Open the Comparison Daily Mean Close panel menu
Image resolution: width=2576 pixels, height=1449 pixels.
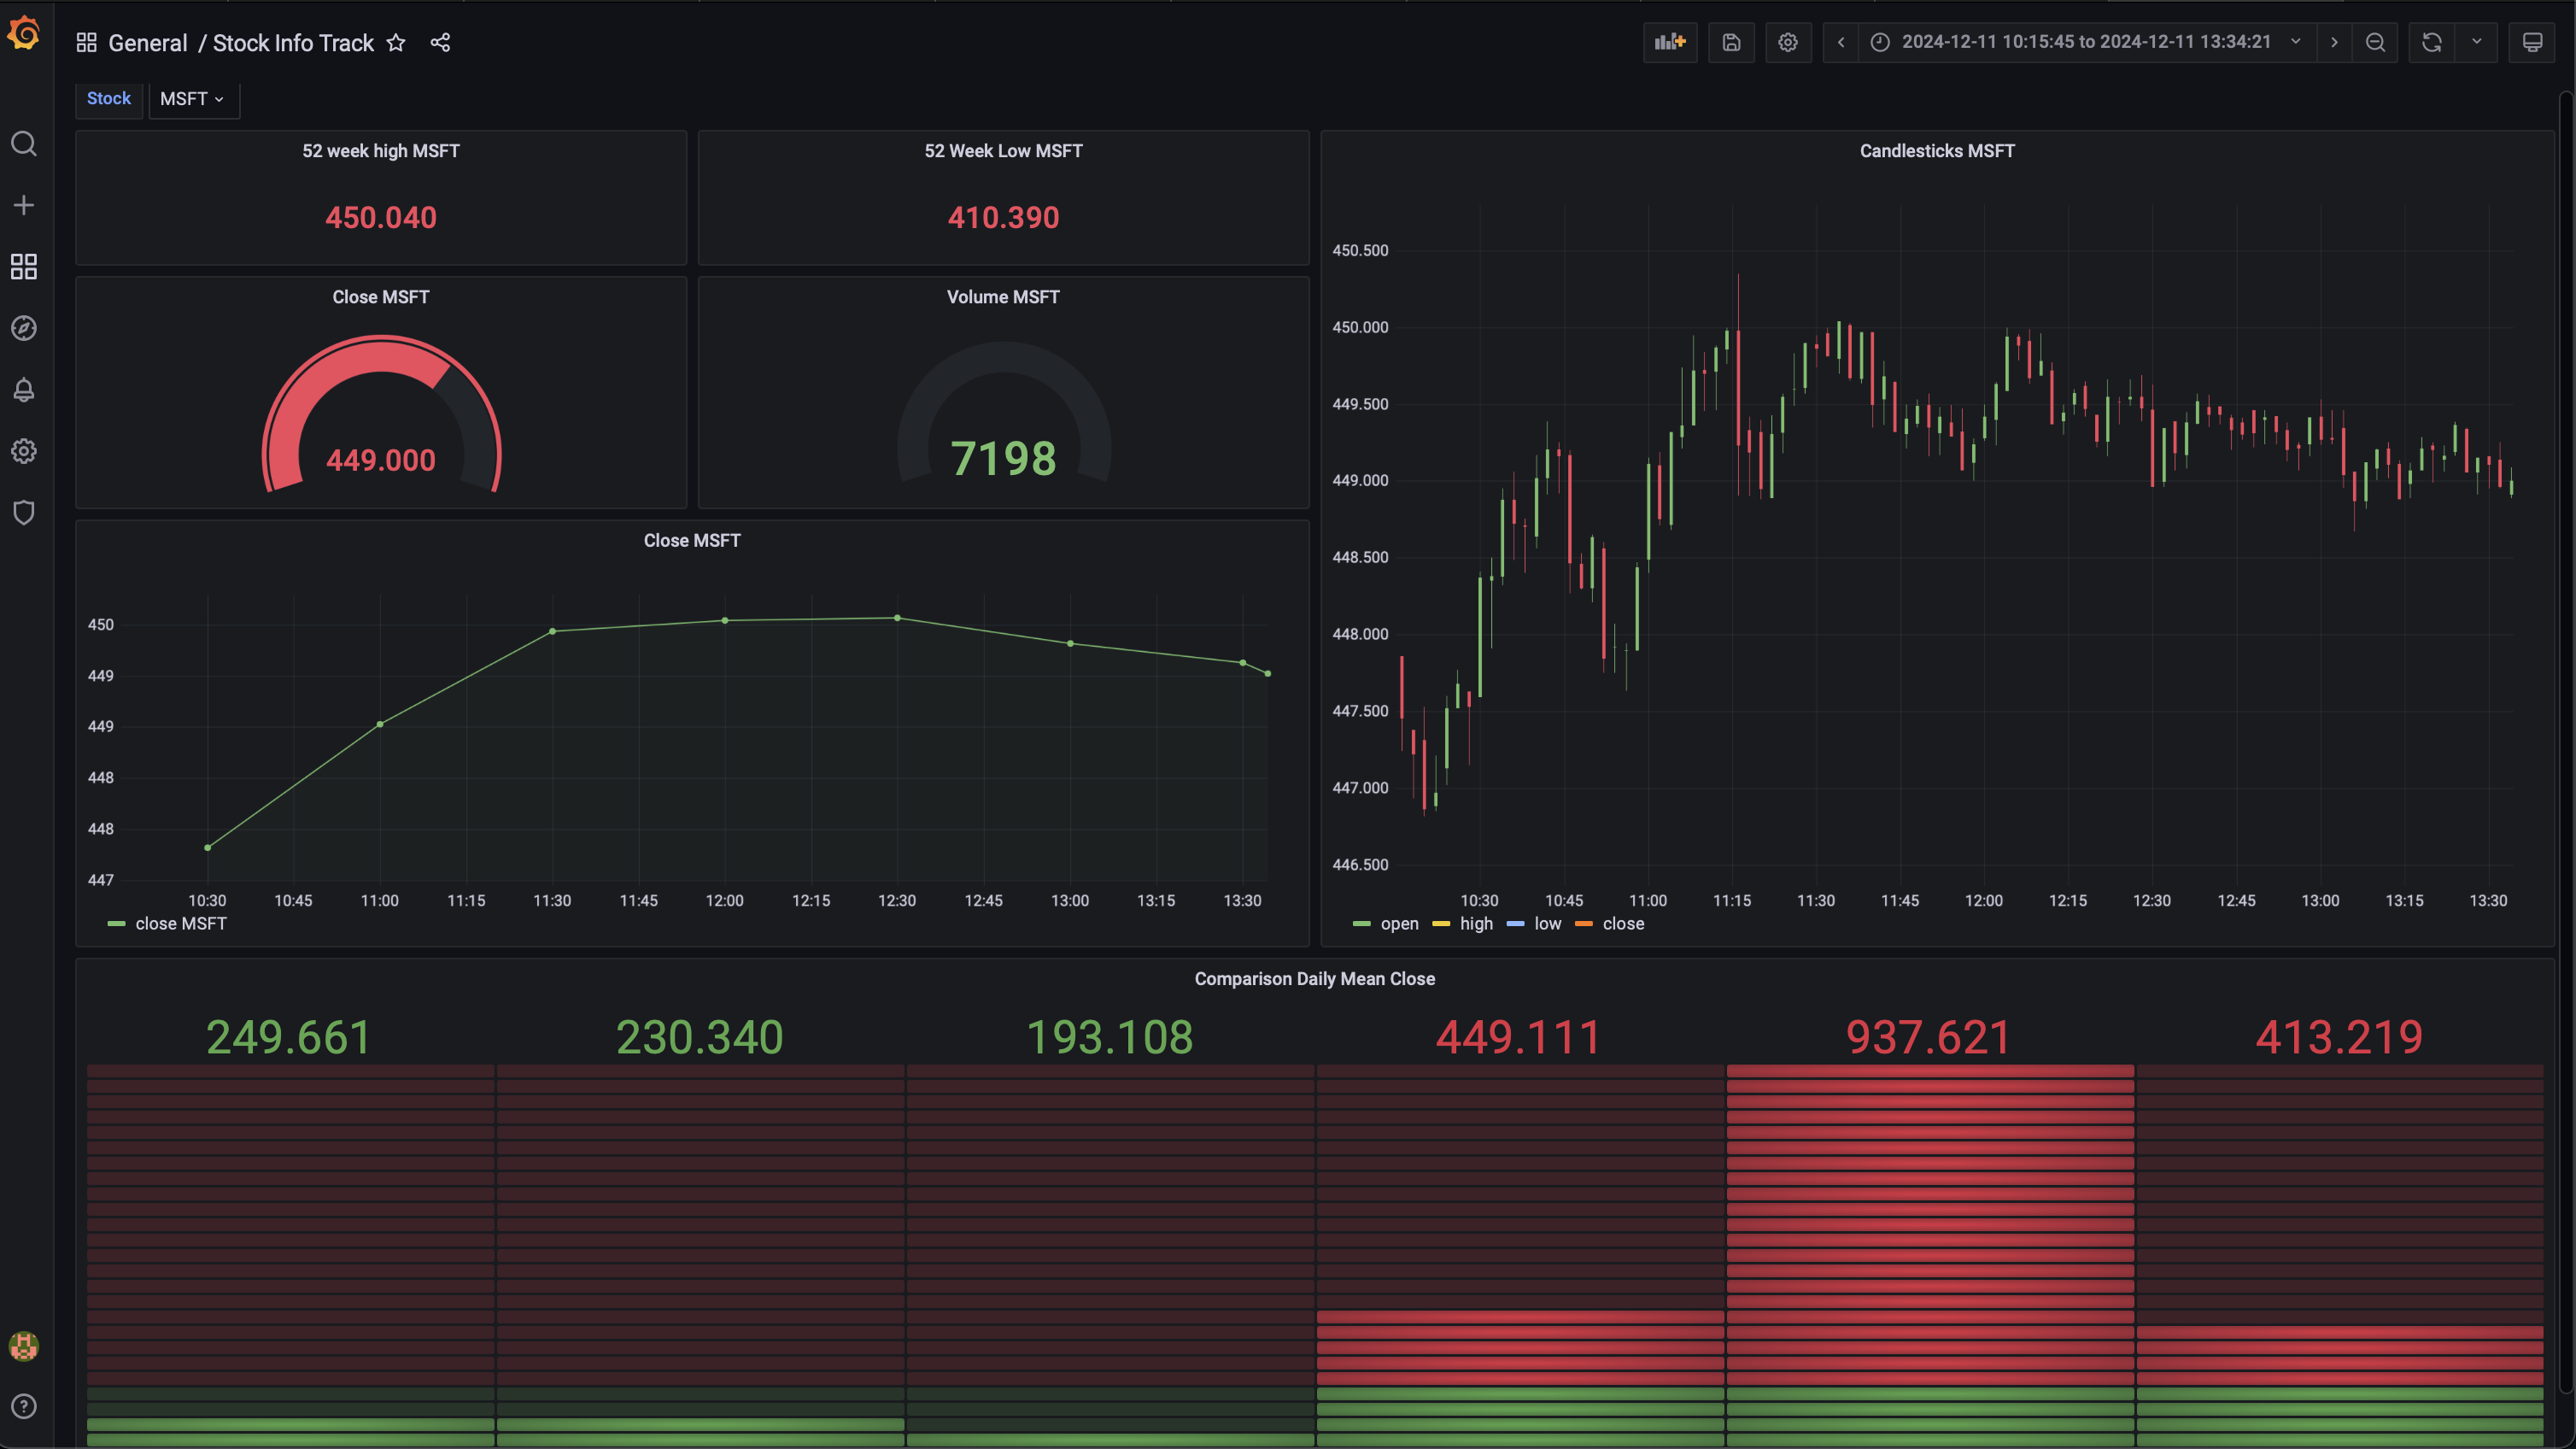pos(1315,978)
